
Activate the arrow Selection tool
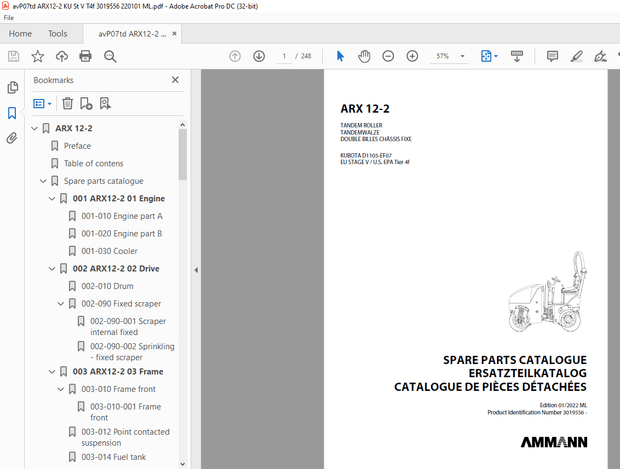pyautogui.click(x=340, y=56)
